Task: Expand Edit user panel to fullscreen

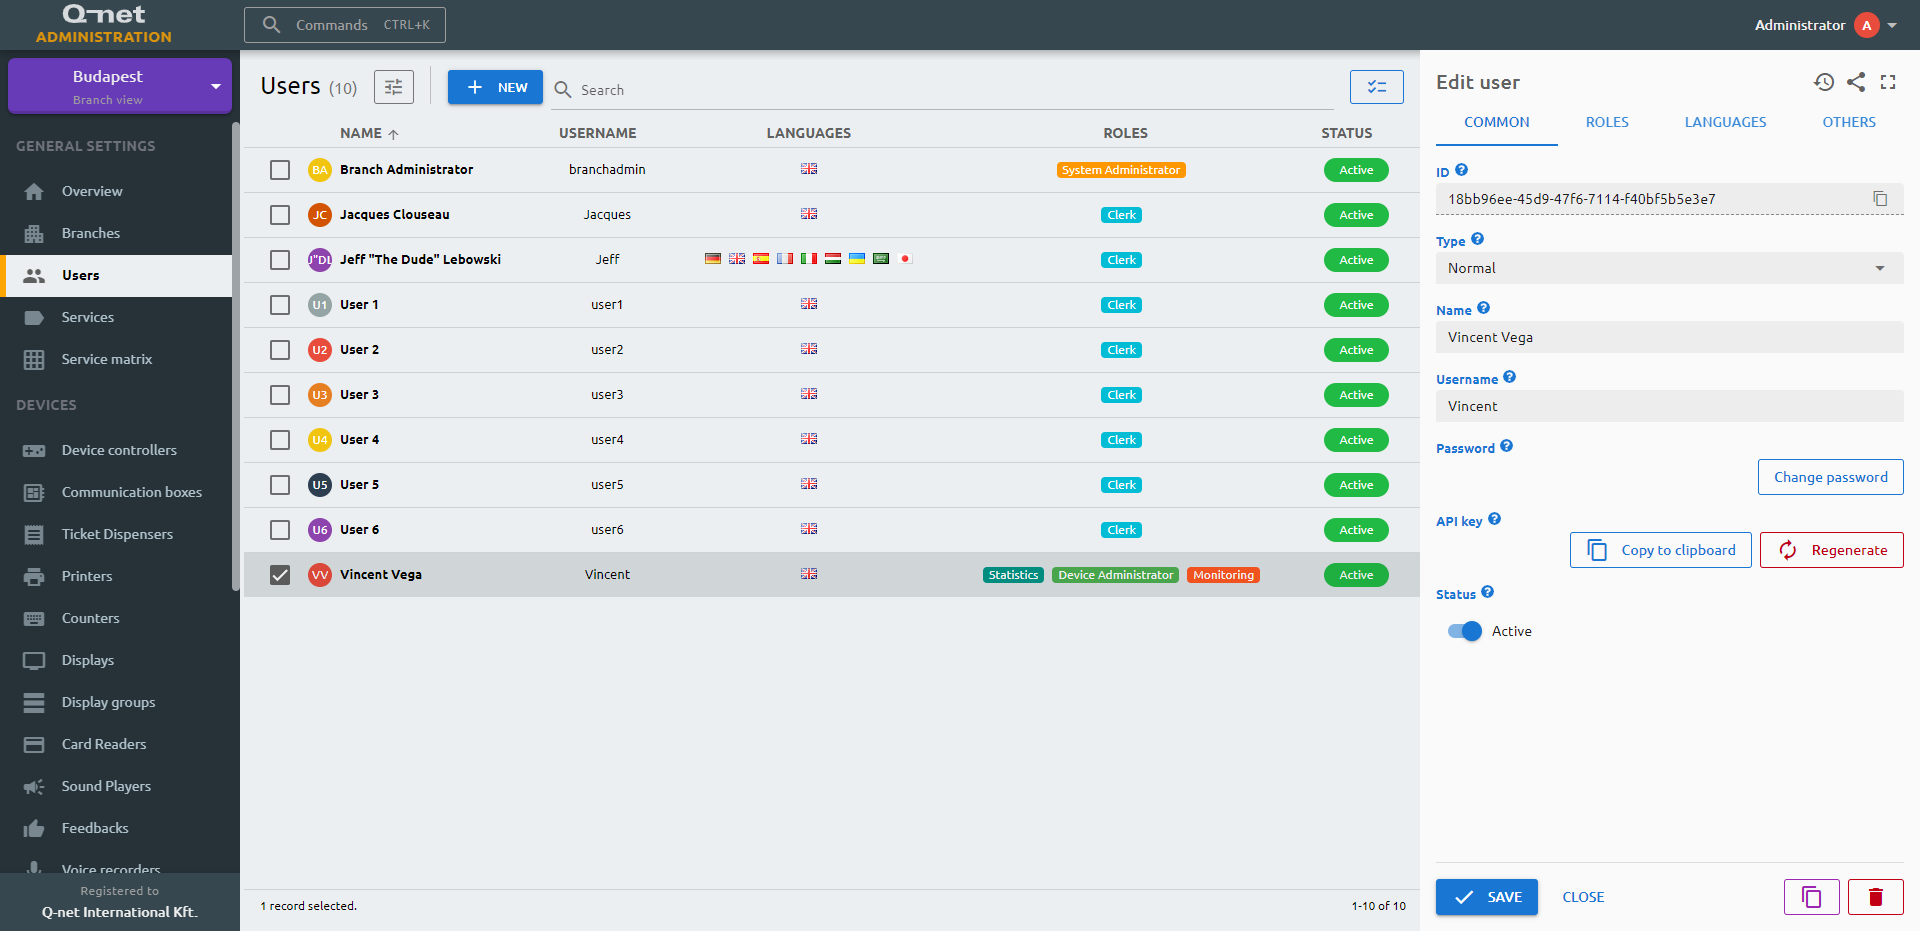Action: tap(1888, 82)
